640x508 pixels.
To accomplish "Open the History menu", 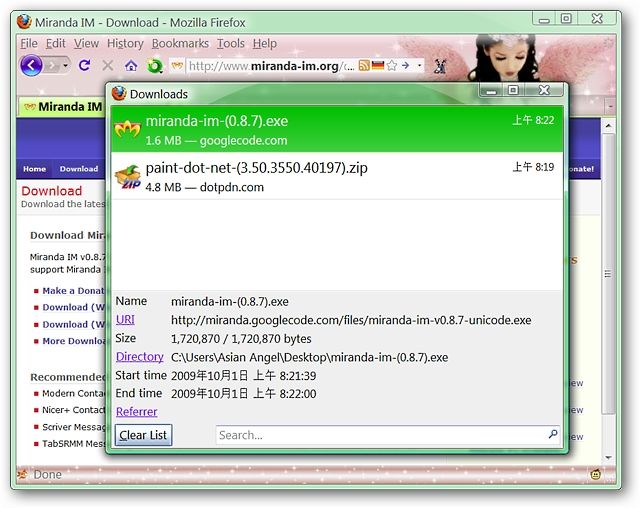I will pyautogui.click(x=125, y=43).
